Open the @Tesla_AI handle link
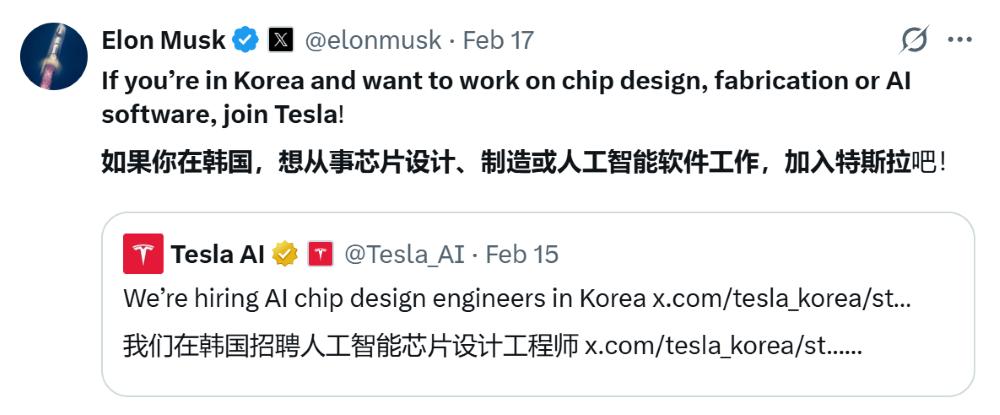The image size is (1000, 415). pos(404,254)
